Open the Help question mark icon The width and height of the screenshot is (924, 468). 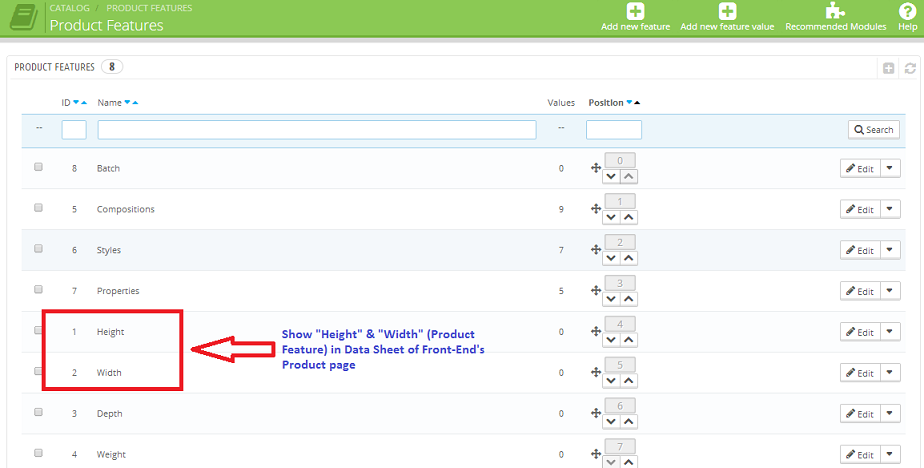907,11
